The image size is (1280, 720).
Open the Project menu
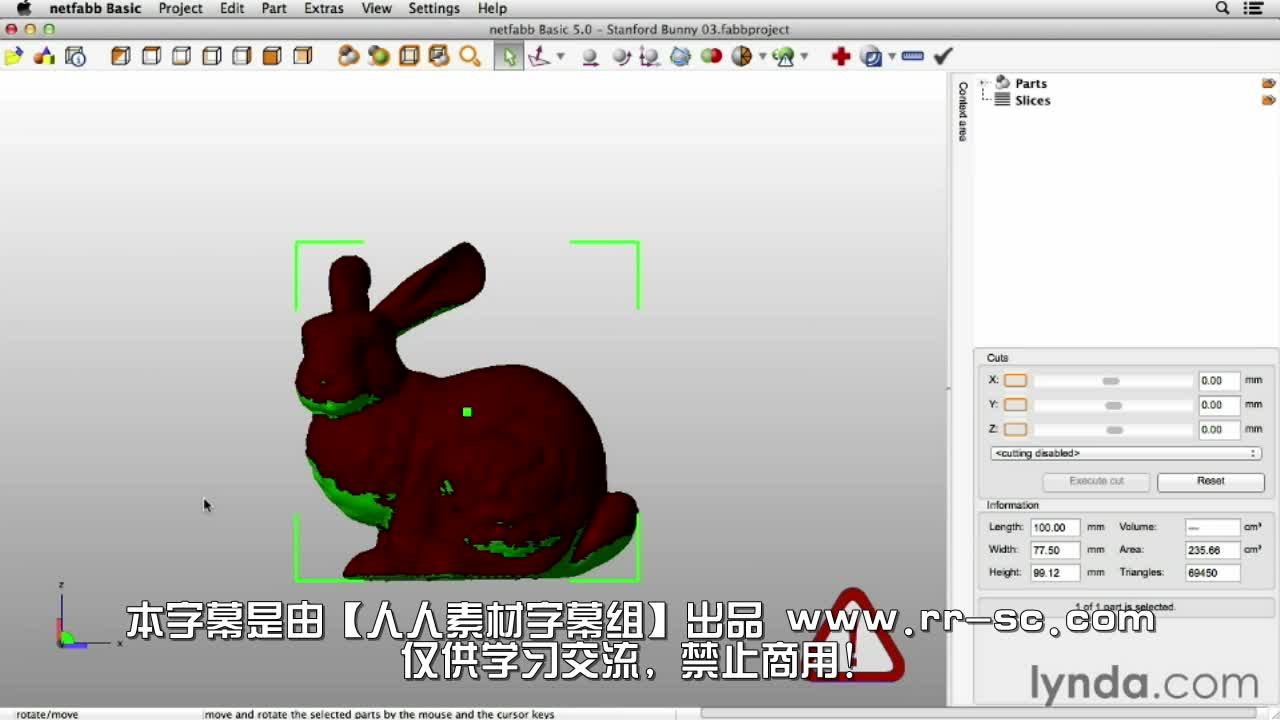[180, 8]
